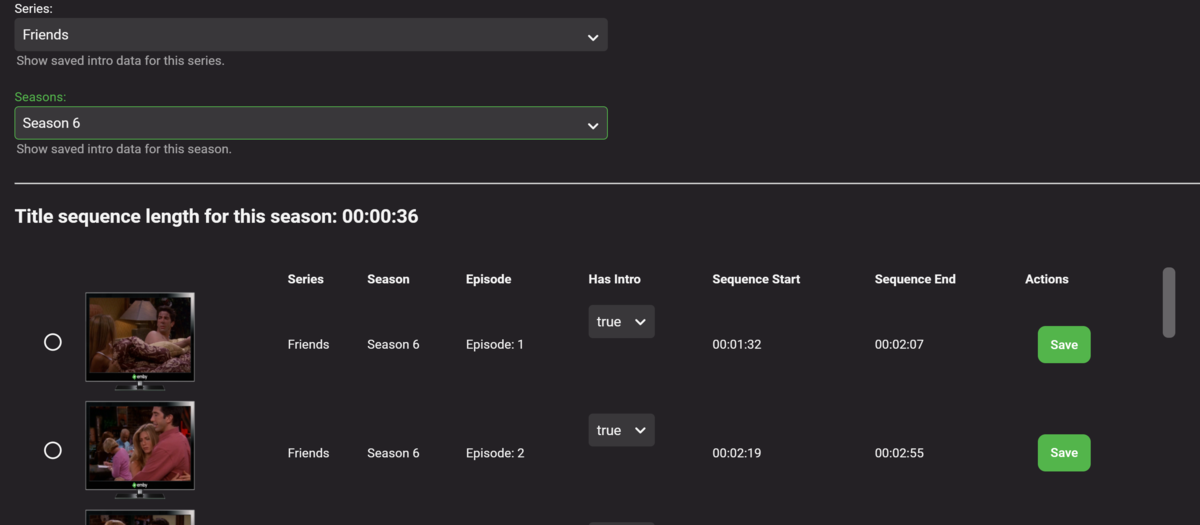Open the Series dropdown showing Friends
The width and height of the screenshot is (1200, 525).
click(x=310, y=35)
